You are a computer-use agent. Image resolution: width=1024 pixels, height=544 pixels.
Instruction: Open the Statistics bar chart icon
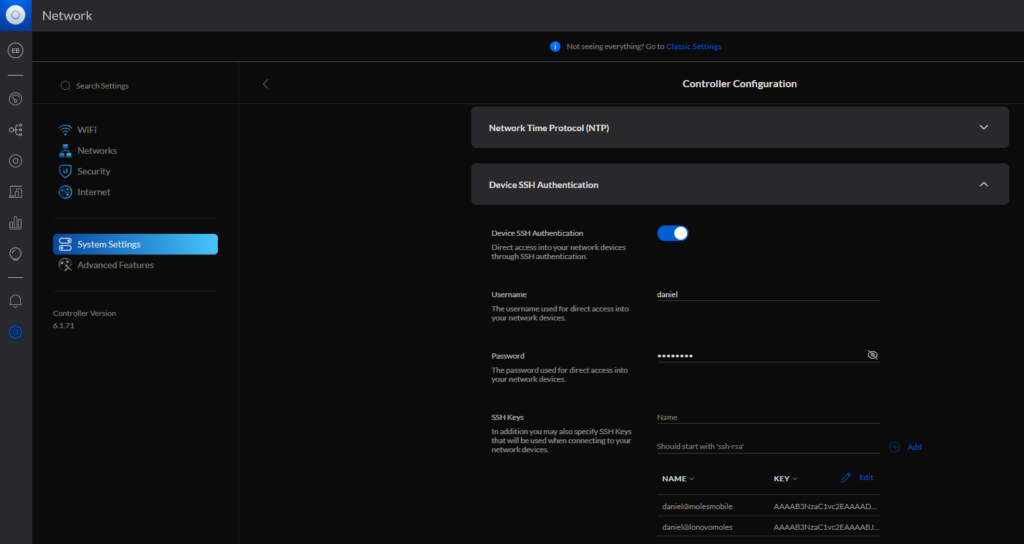coord(15,223)
